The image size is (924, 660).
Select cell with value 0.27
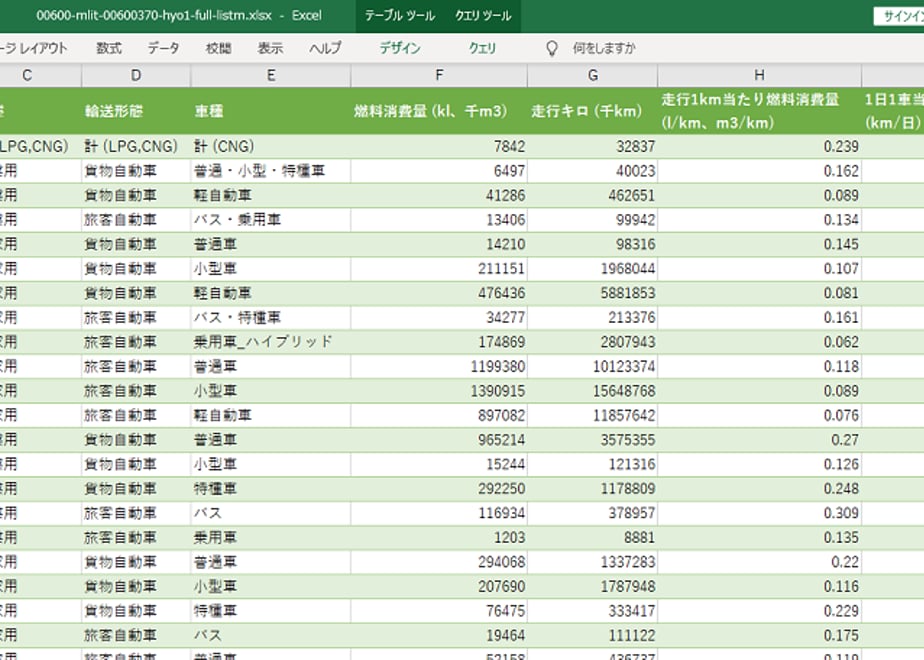(x=760, y=440)
